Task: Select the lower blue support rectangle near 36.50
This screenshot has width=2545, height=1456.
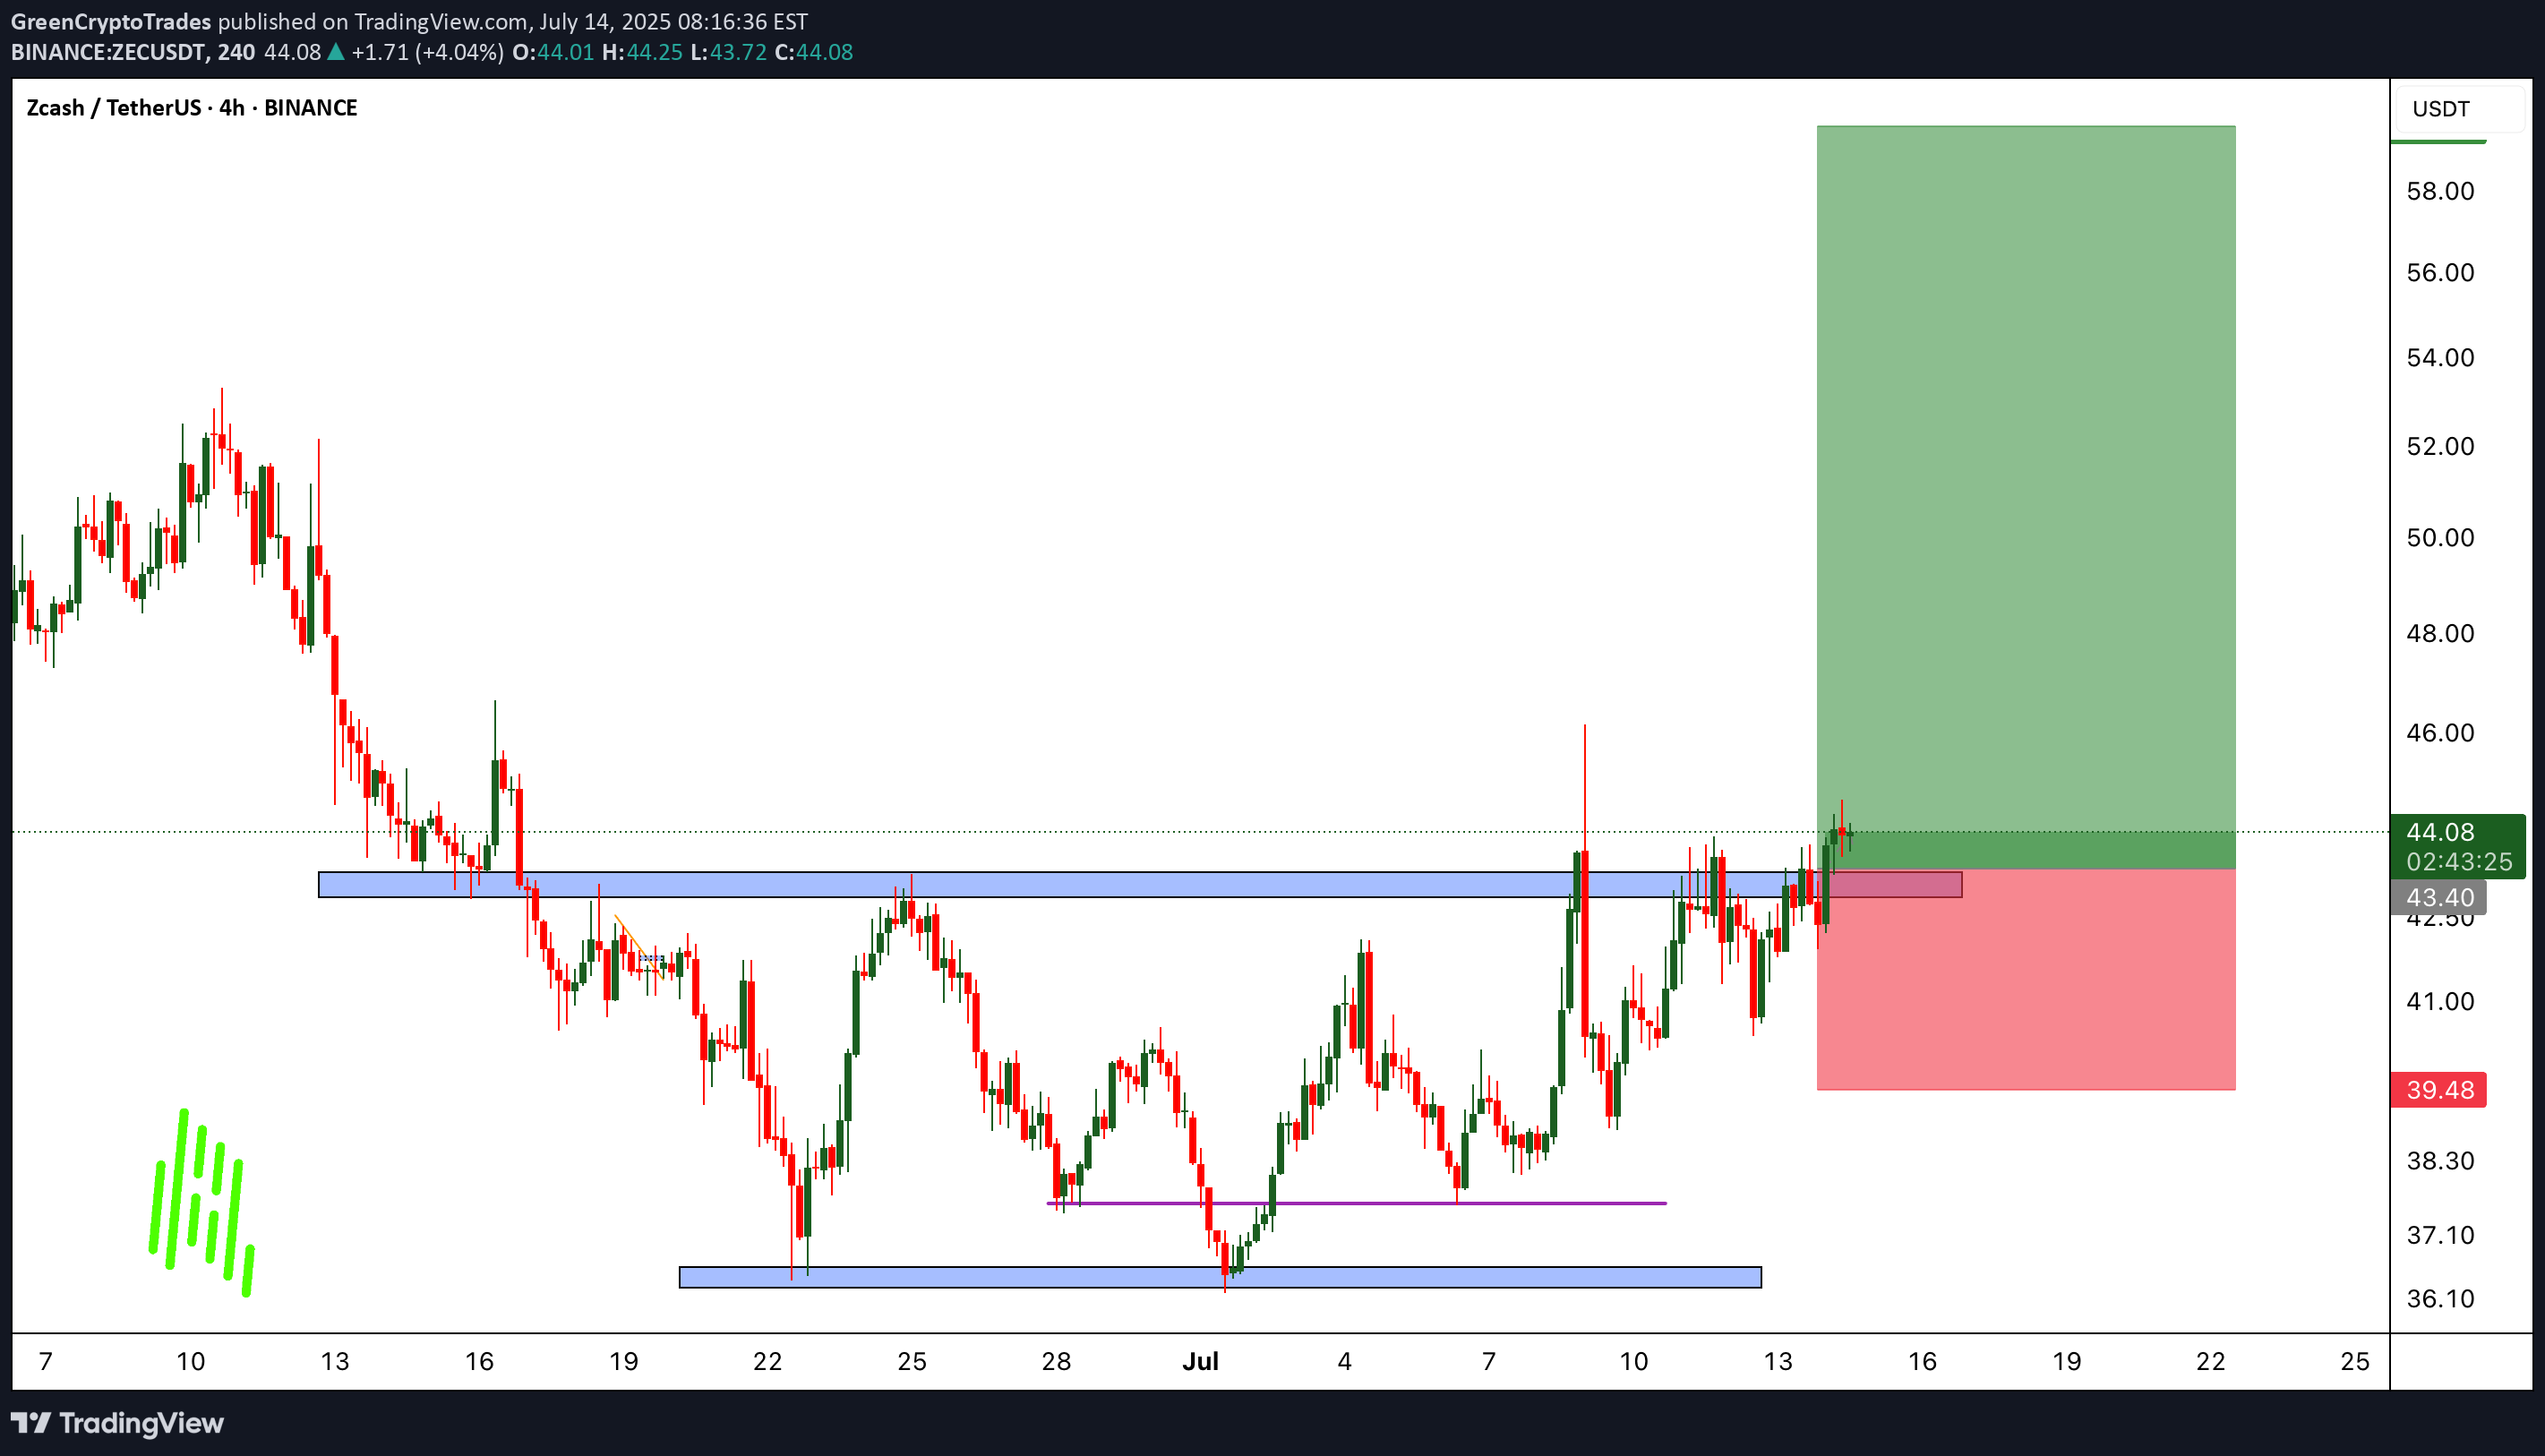Action: tap(1220, 1277)
